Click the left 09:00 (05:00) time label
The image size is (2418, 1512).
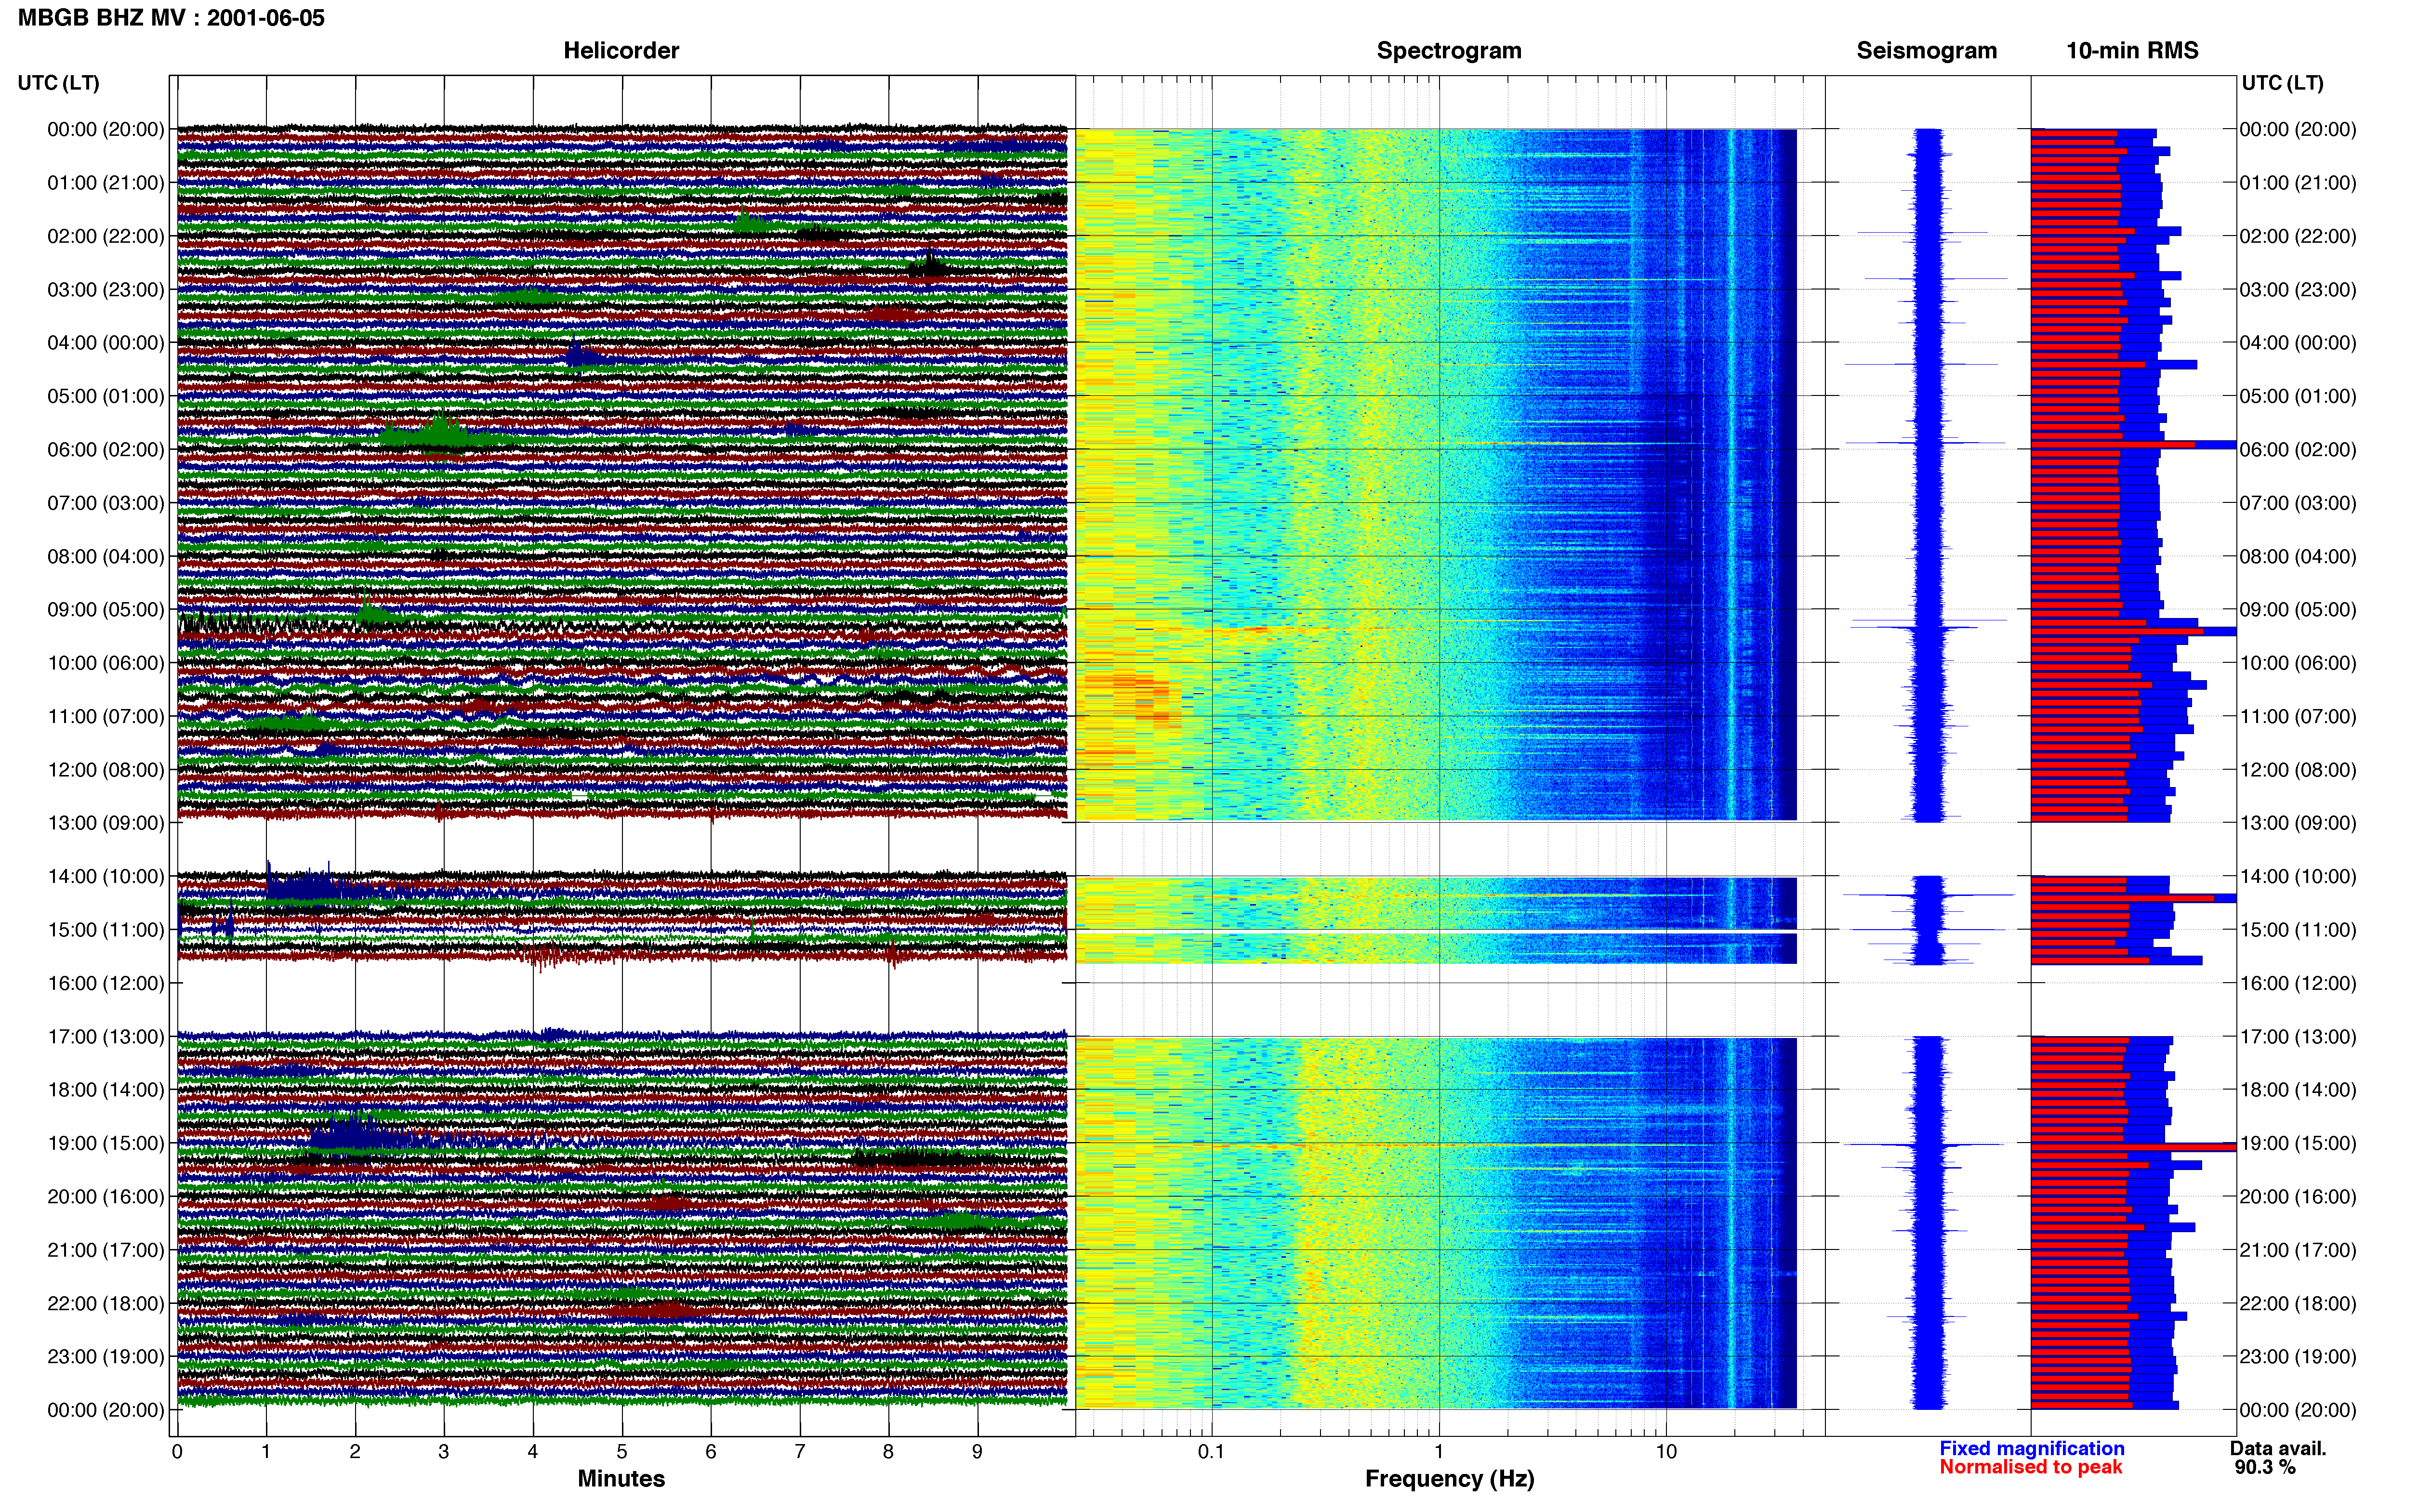106,610
